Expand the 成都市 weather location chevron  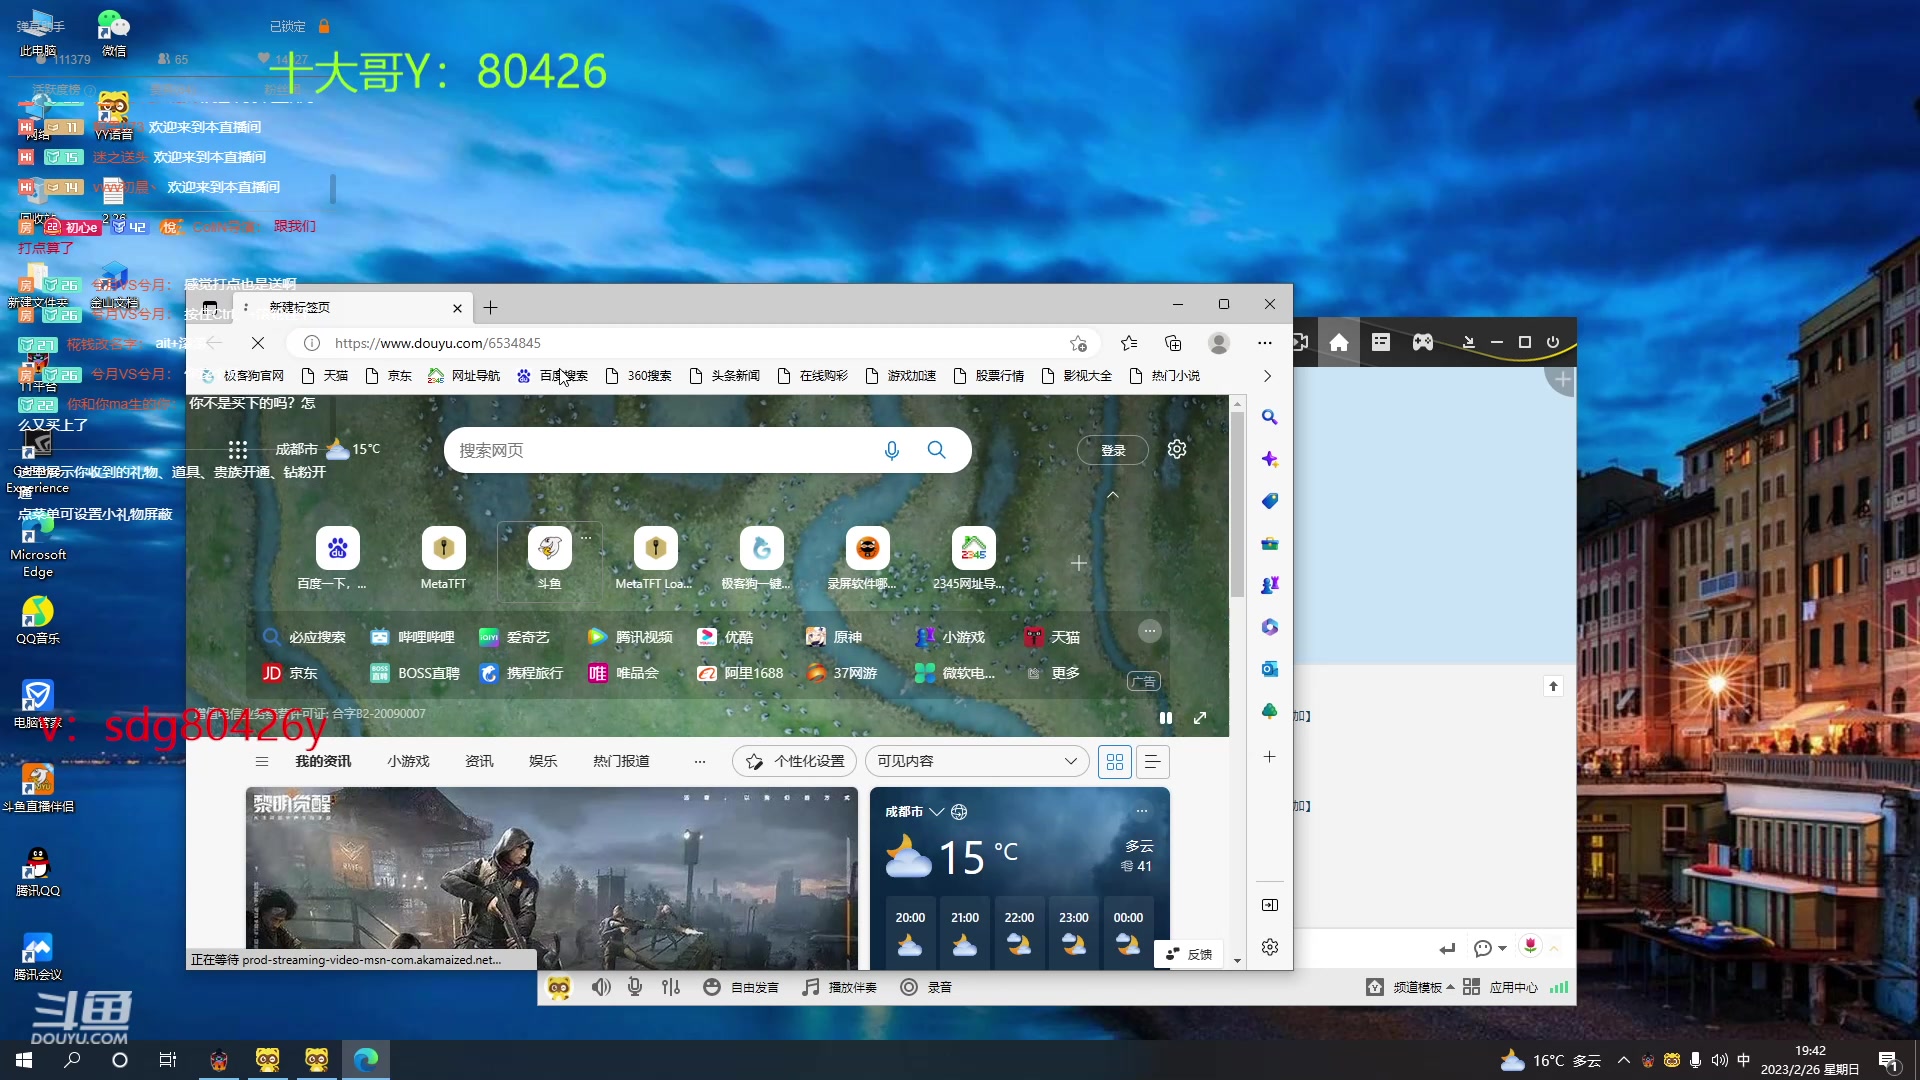[937, 812]
